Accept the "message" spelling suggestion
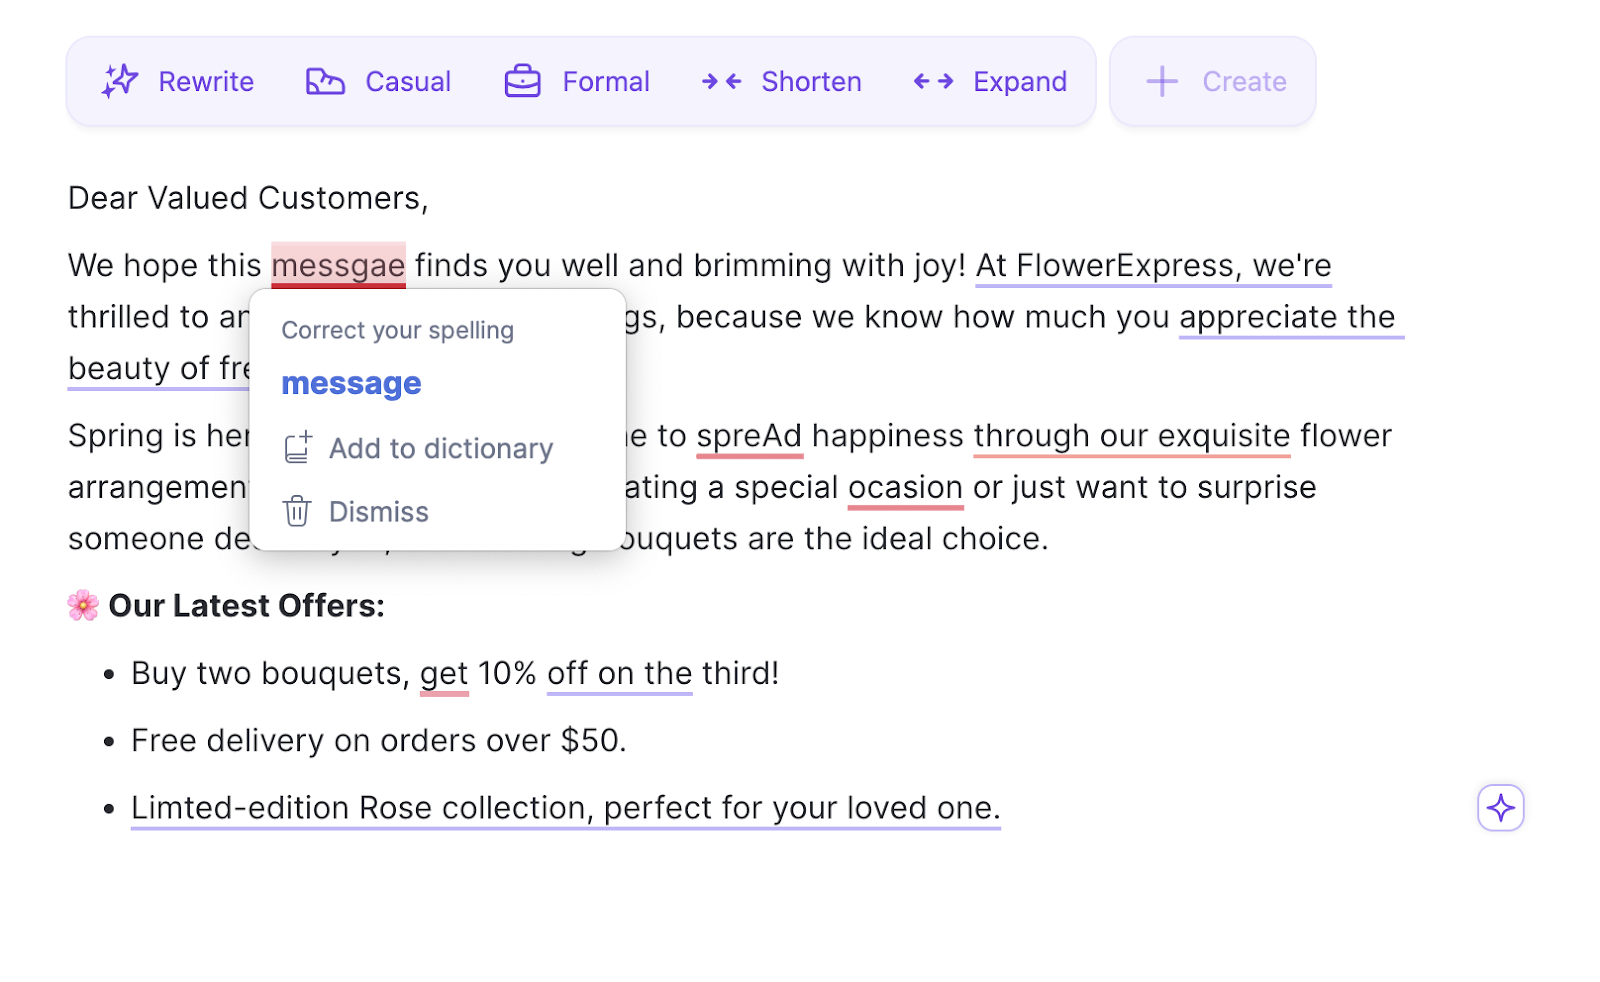Viewport: 1600px width, 982px height. [351, 383]
